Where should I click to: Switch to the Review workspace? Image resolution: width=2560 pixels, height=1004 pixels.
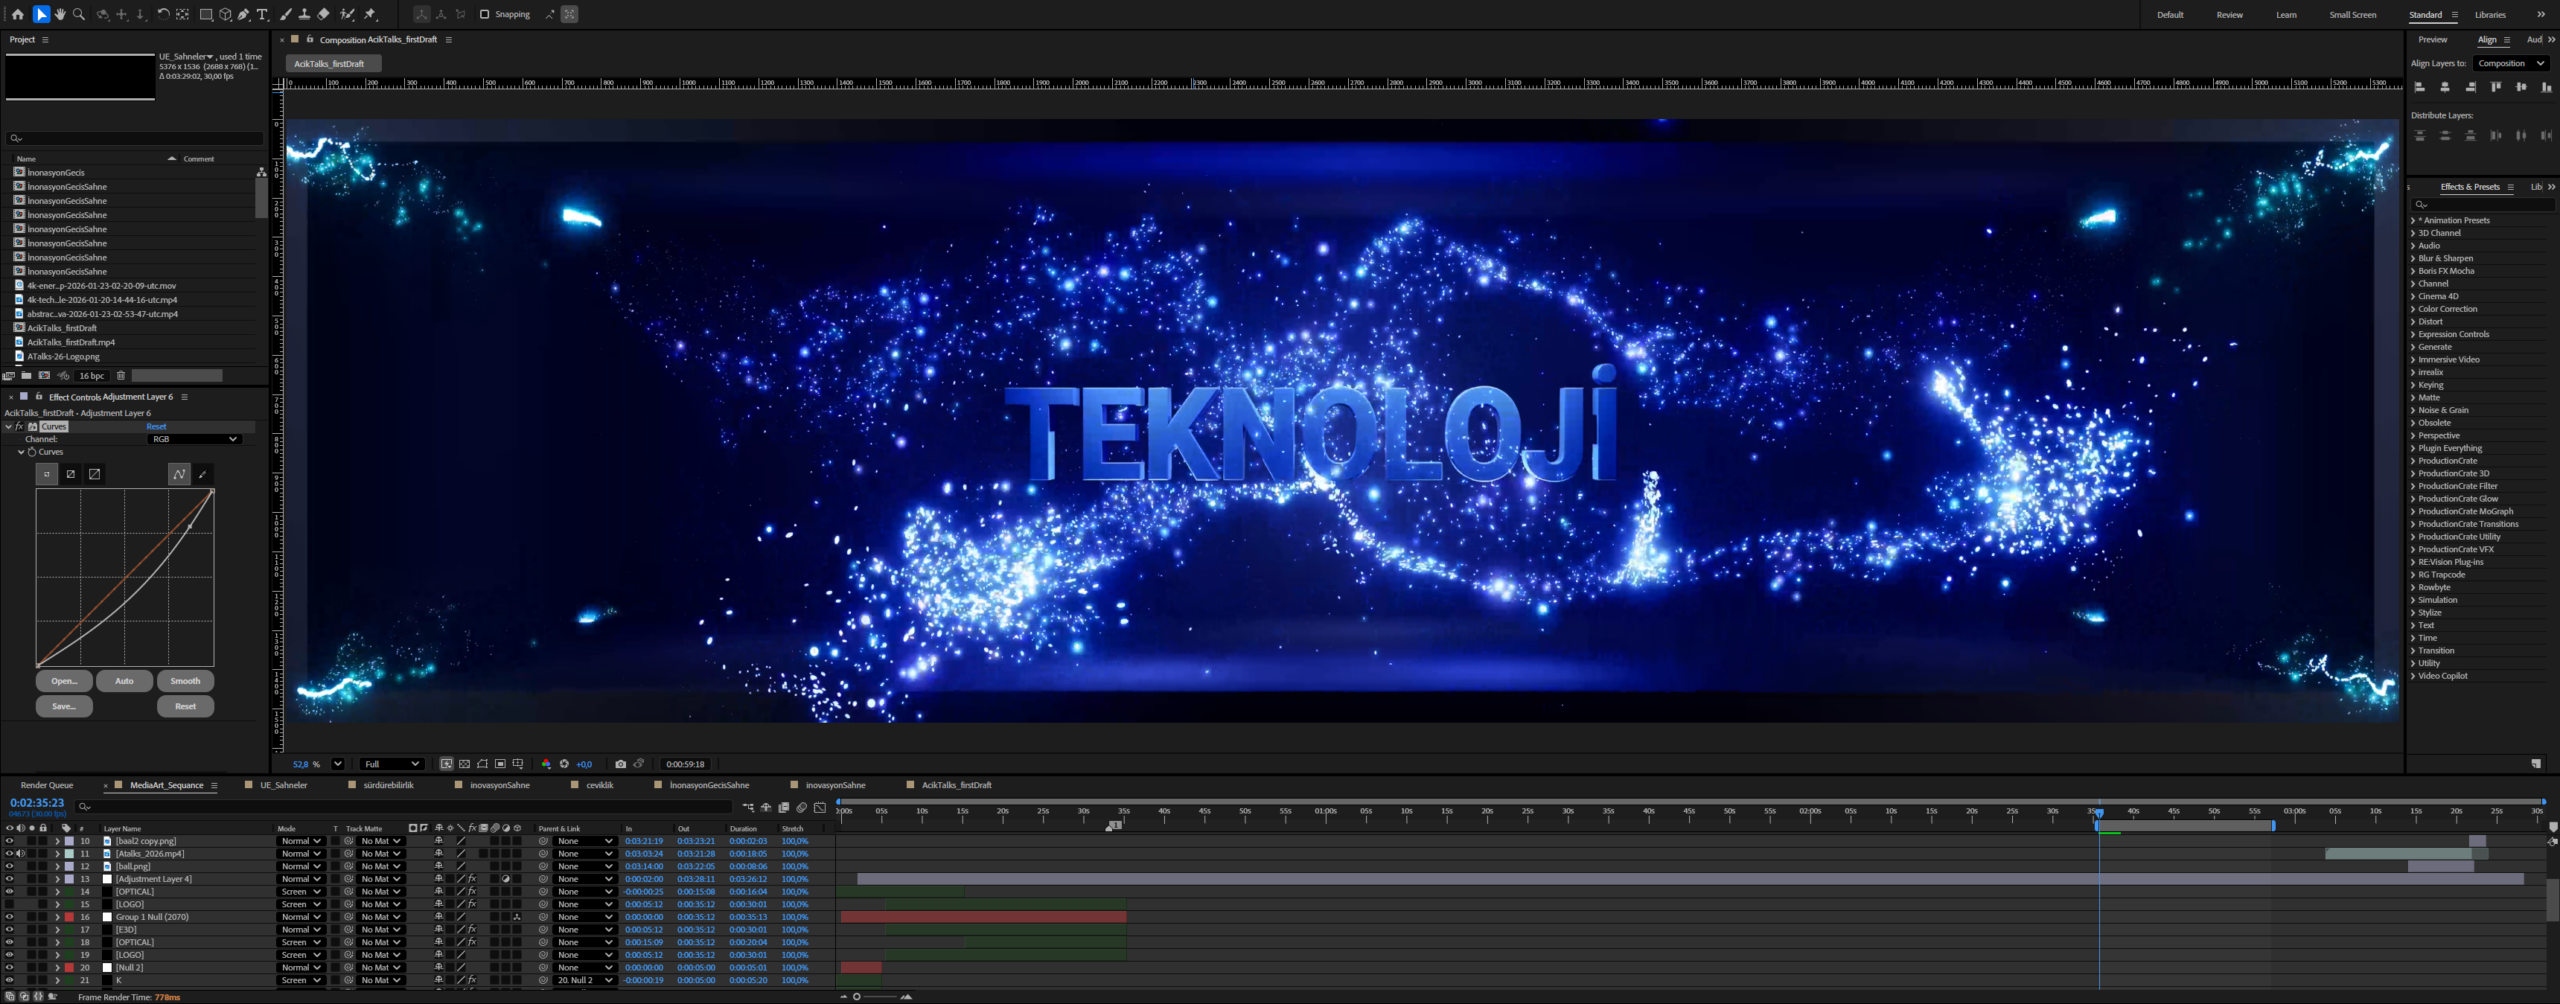(2229, 15)
